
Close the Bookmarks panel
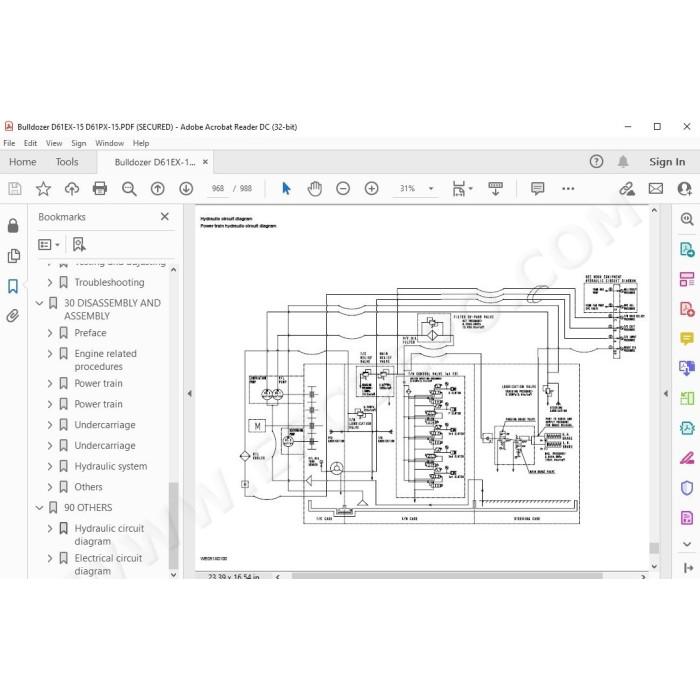pos(165,217)
